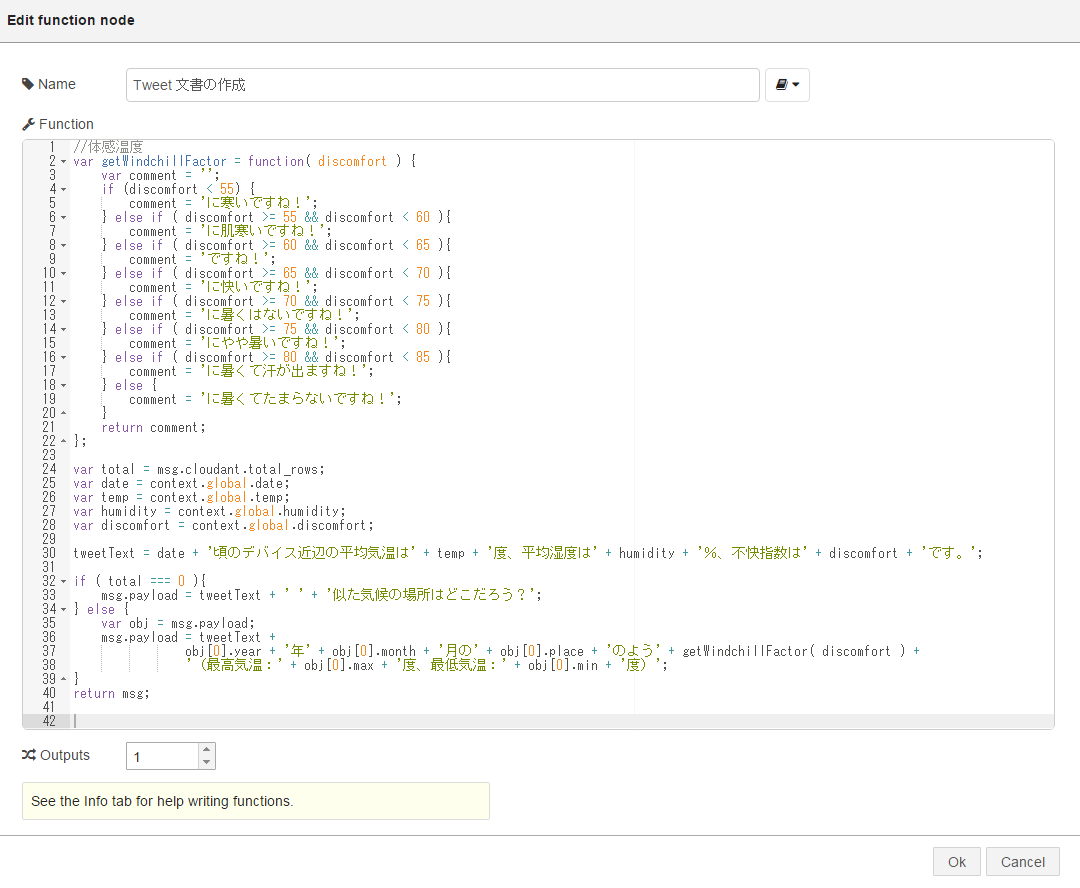Click 'var obj = msg.payload;' on line 35

point(178,623)
